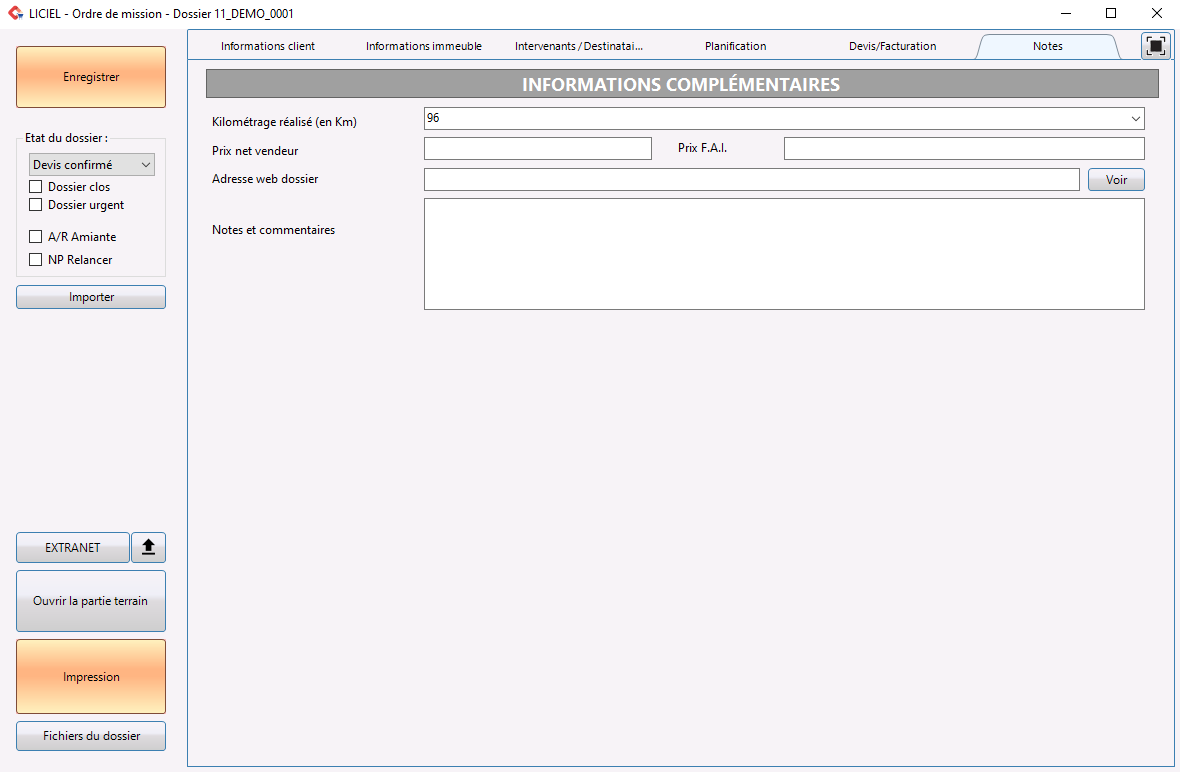Tick the NP Relancer checkbox
1180x772 pixels.
[36, 260]
